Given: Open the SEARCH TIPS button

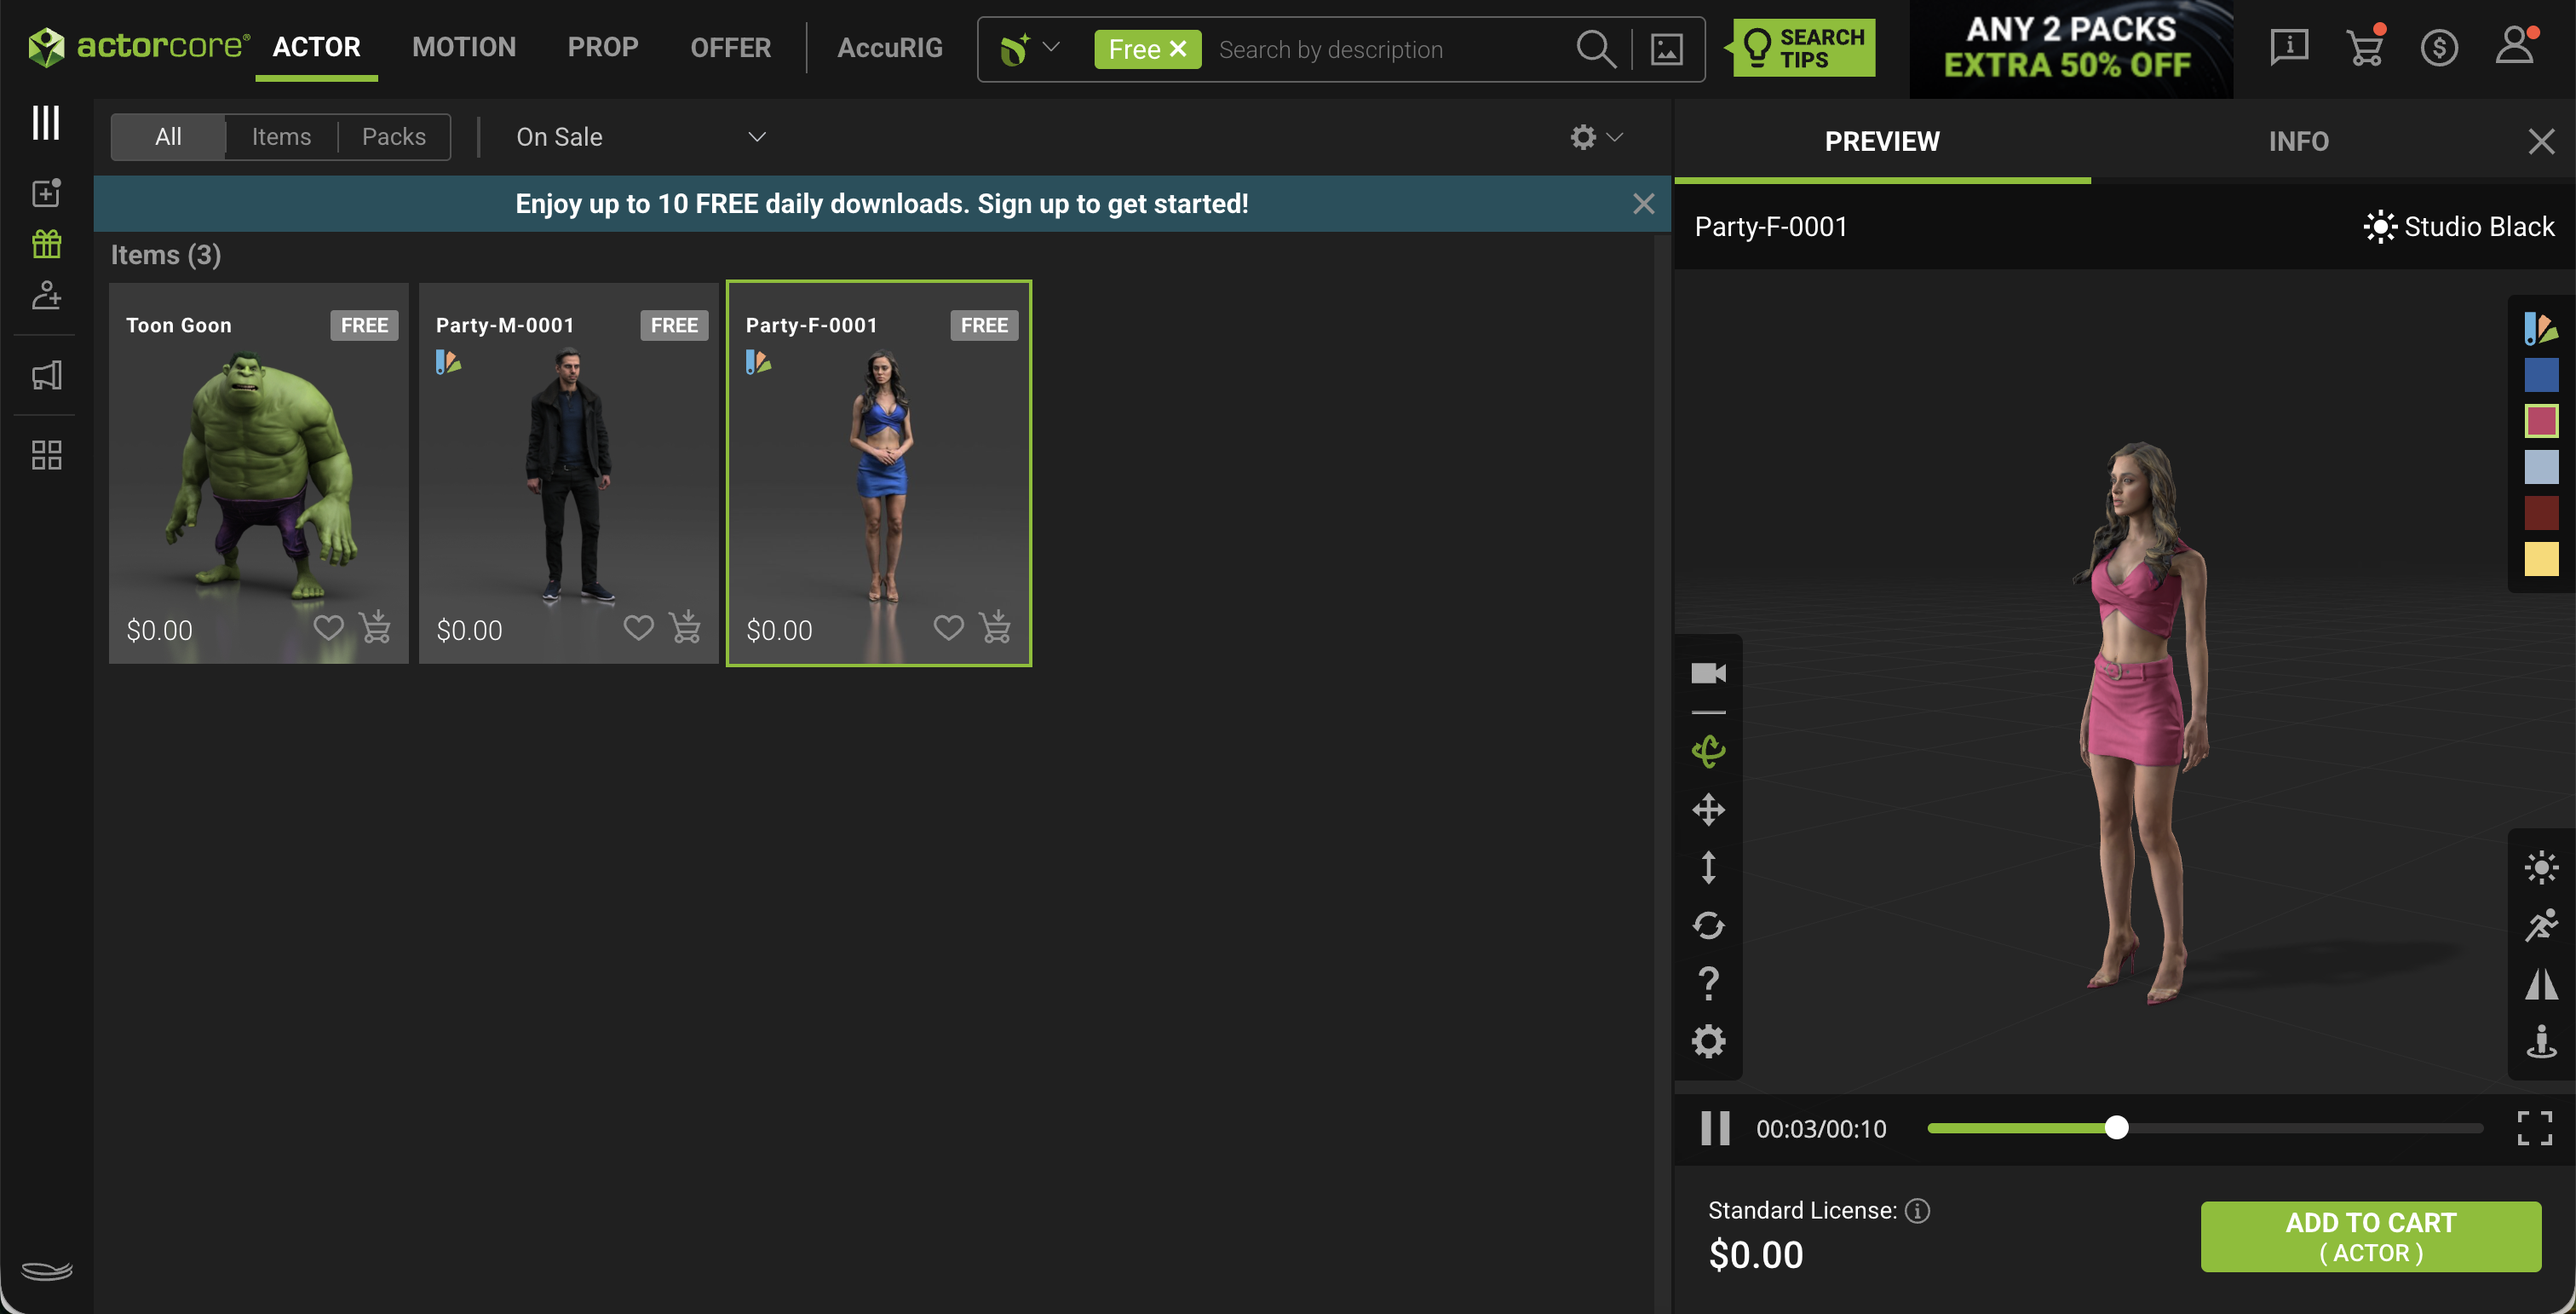Looking at the screenshot, I should tap(1803, 48).
